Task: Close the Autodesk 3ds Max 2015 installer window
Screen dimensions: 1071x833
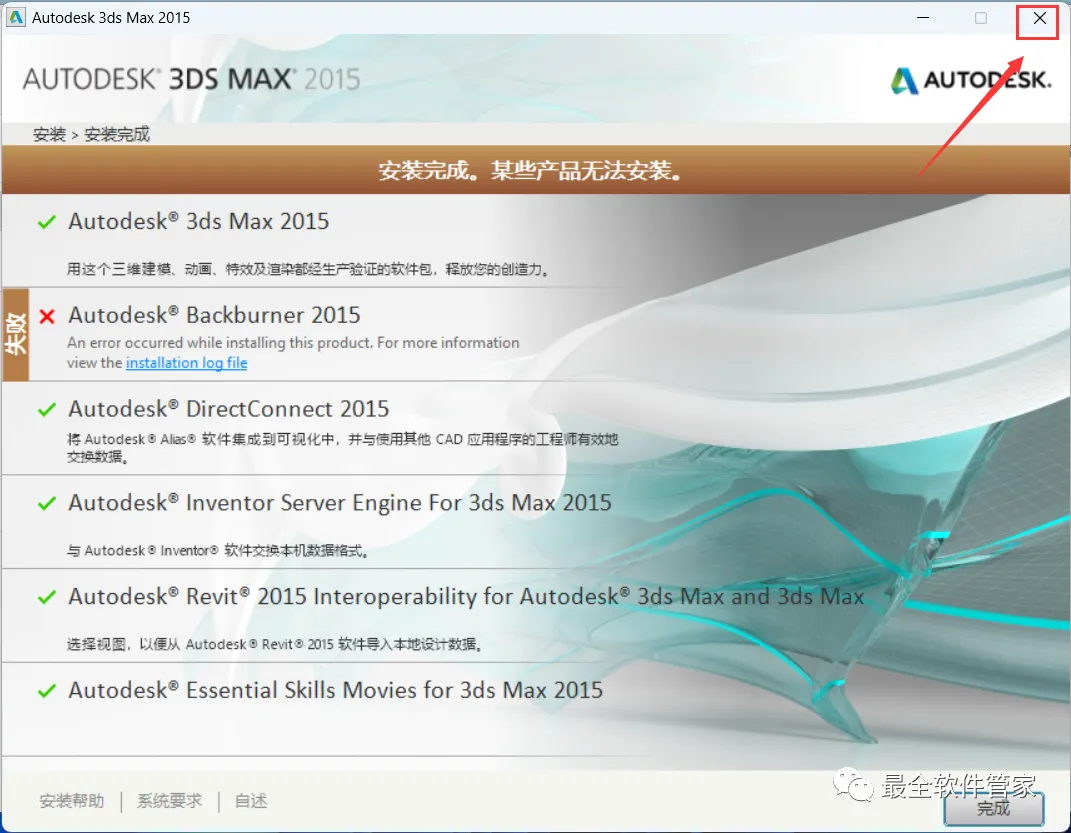Action: 1039,18
